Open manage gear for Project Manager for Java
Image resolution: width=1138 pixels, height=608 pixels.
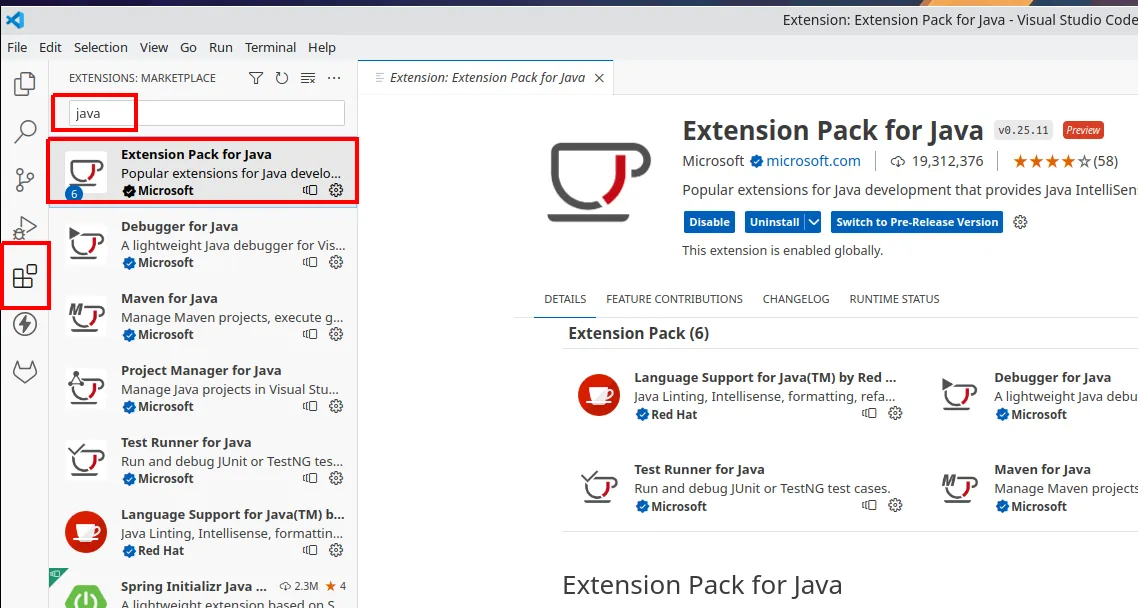tap(335, 406)
